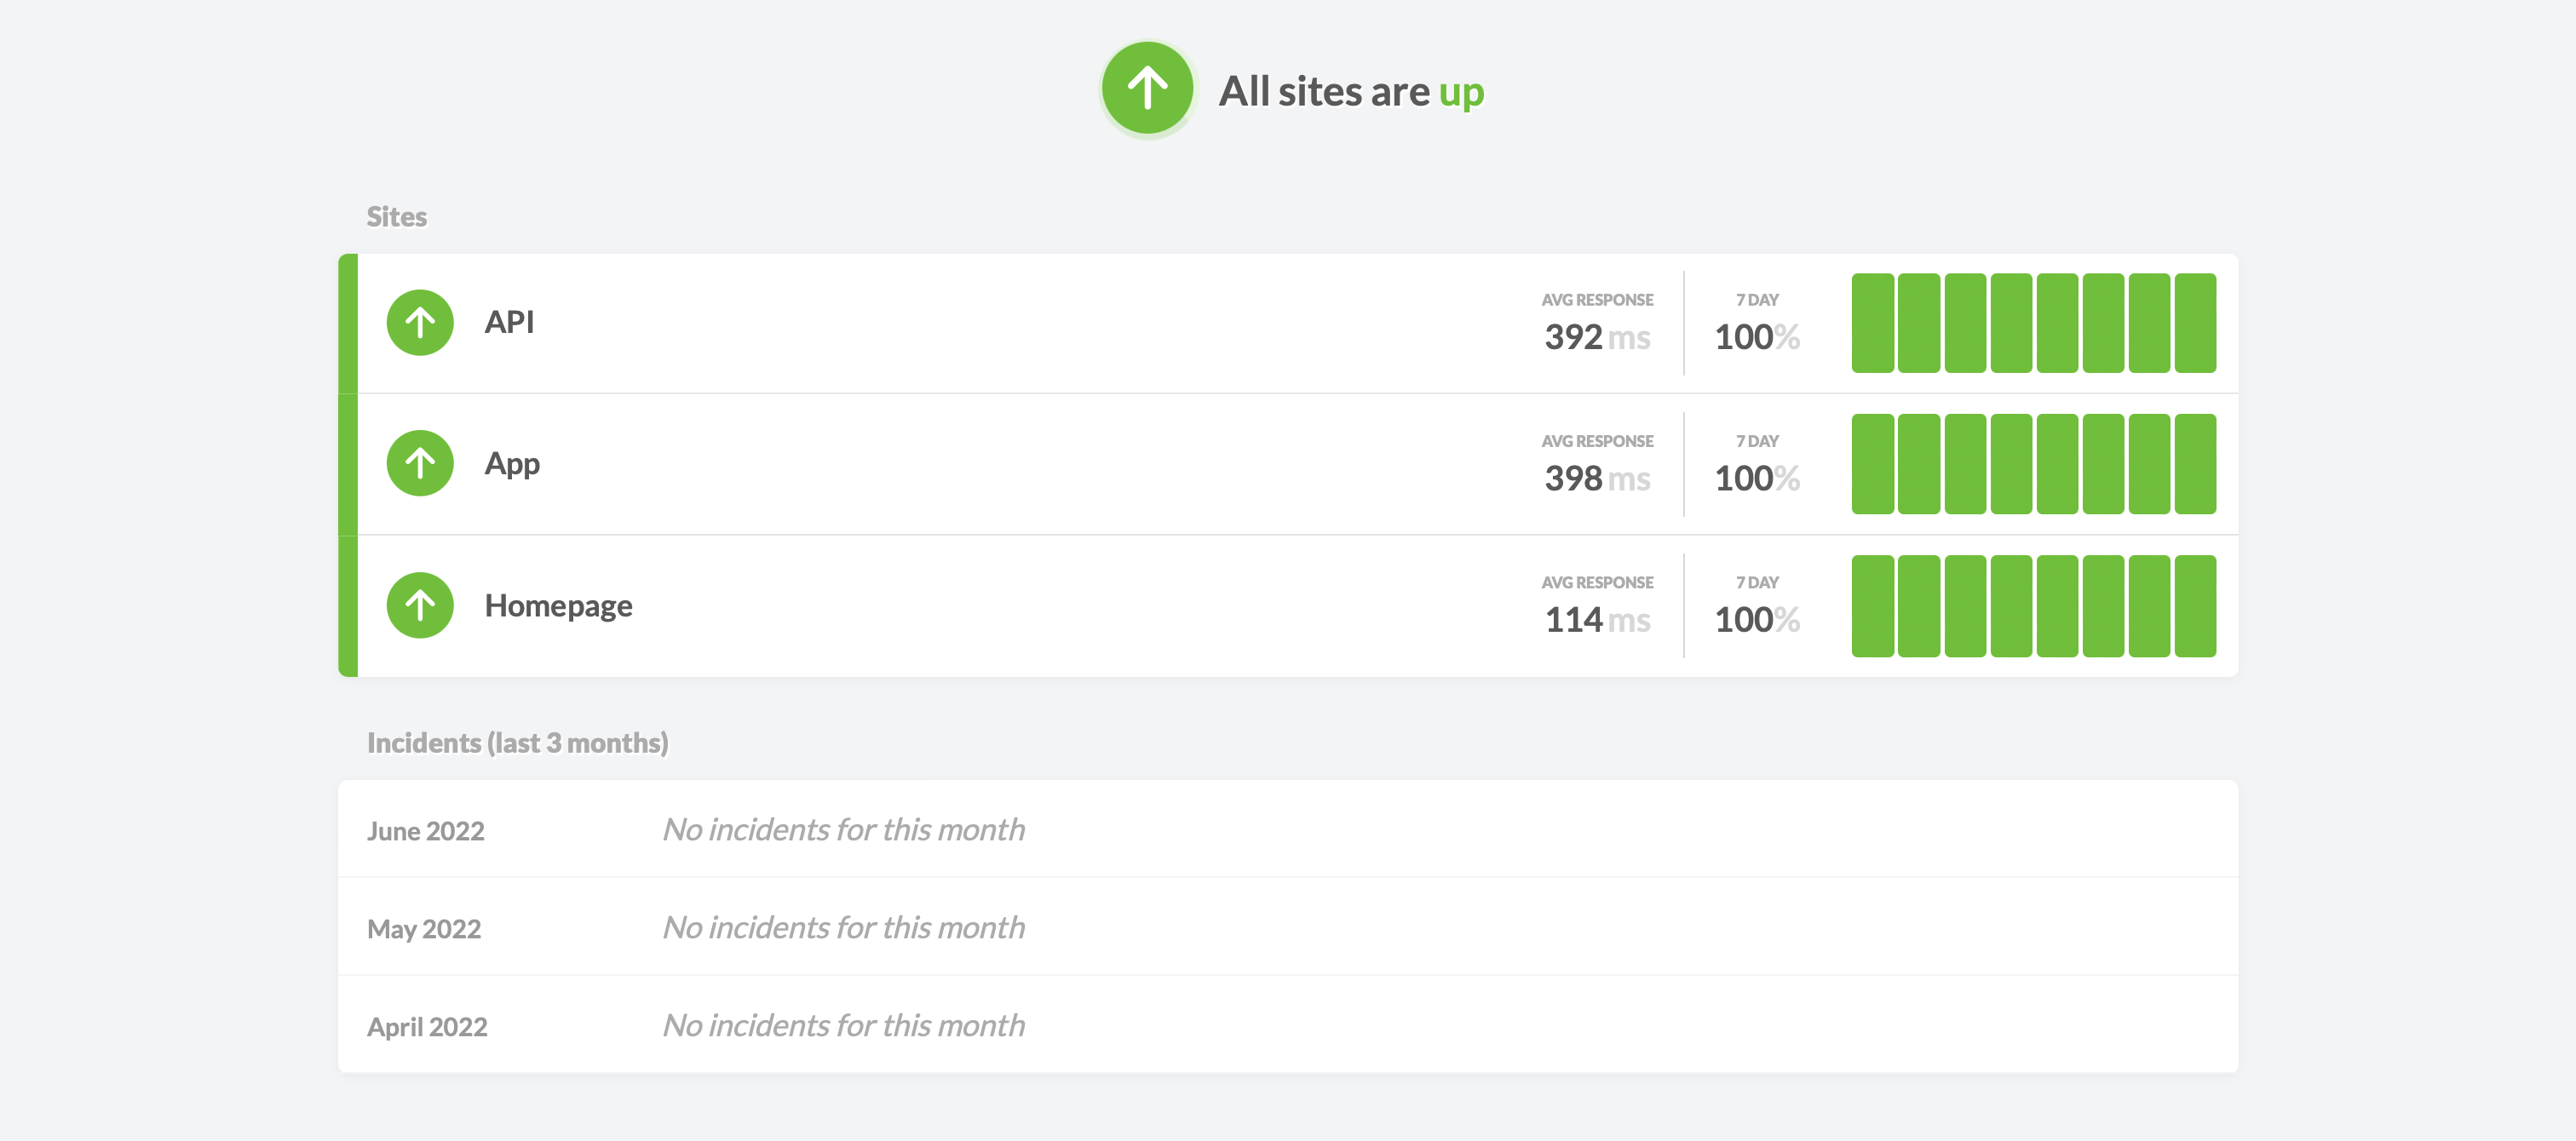Click API 7 day 100% uptime

[x=1756, y=337]
